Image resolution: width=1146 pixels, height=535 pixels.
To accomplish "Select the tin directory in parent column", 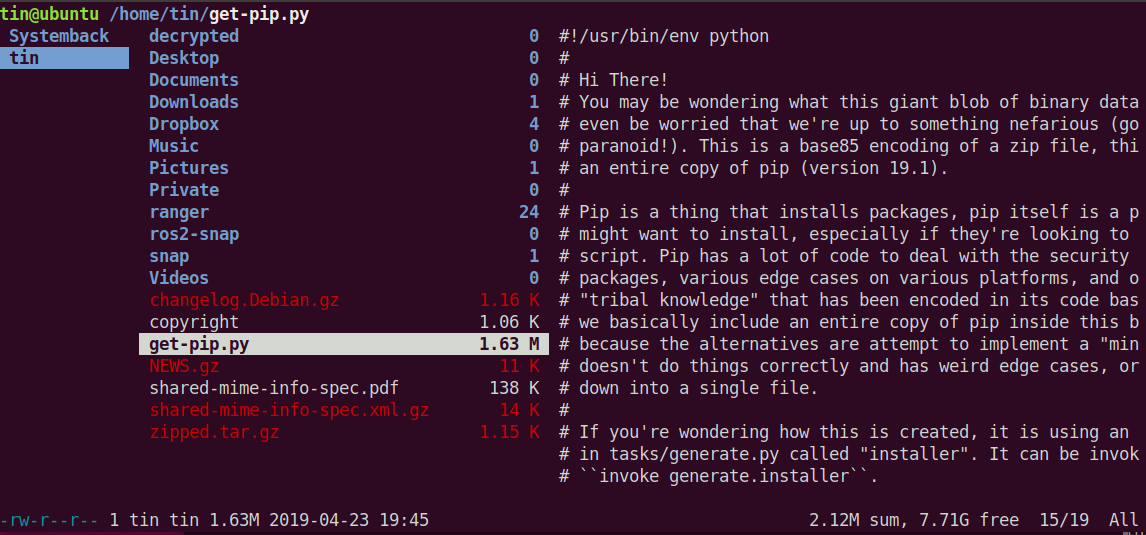I will coord(64,58).
